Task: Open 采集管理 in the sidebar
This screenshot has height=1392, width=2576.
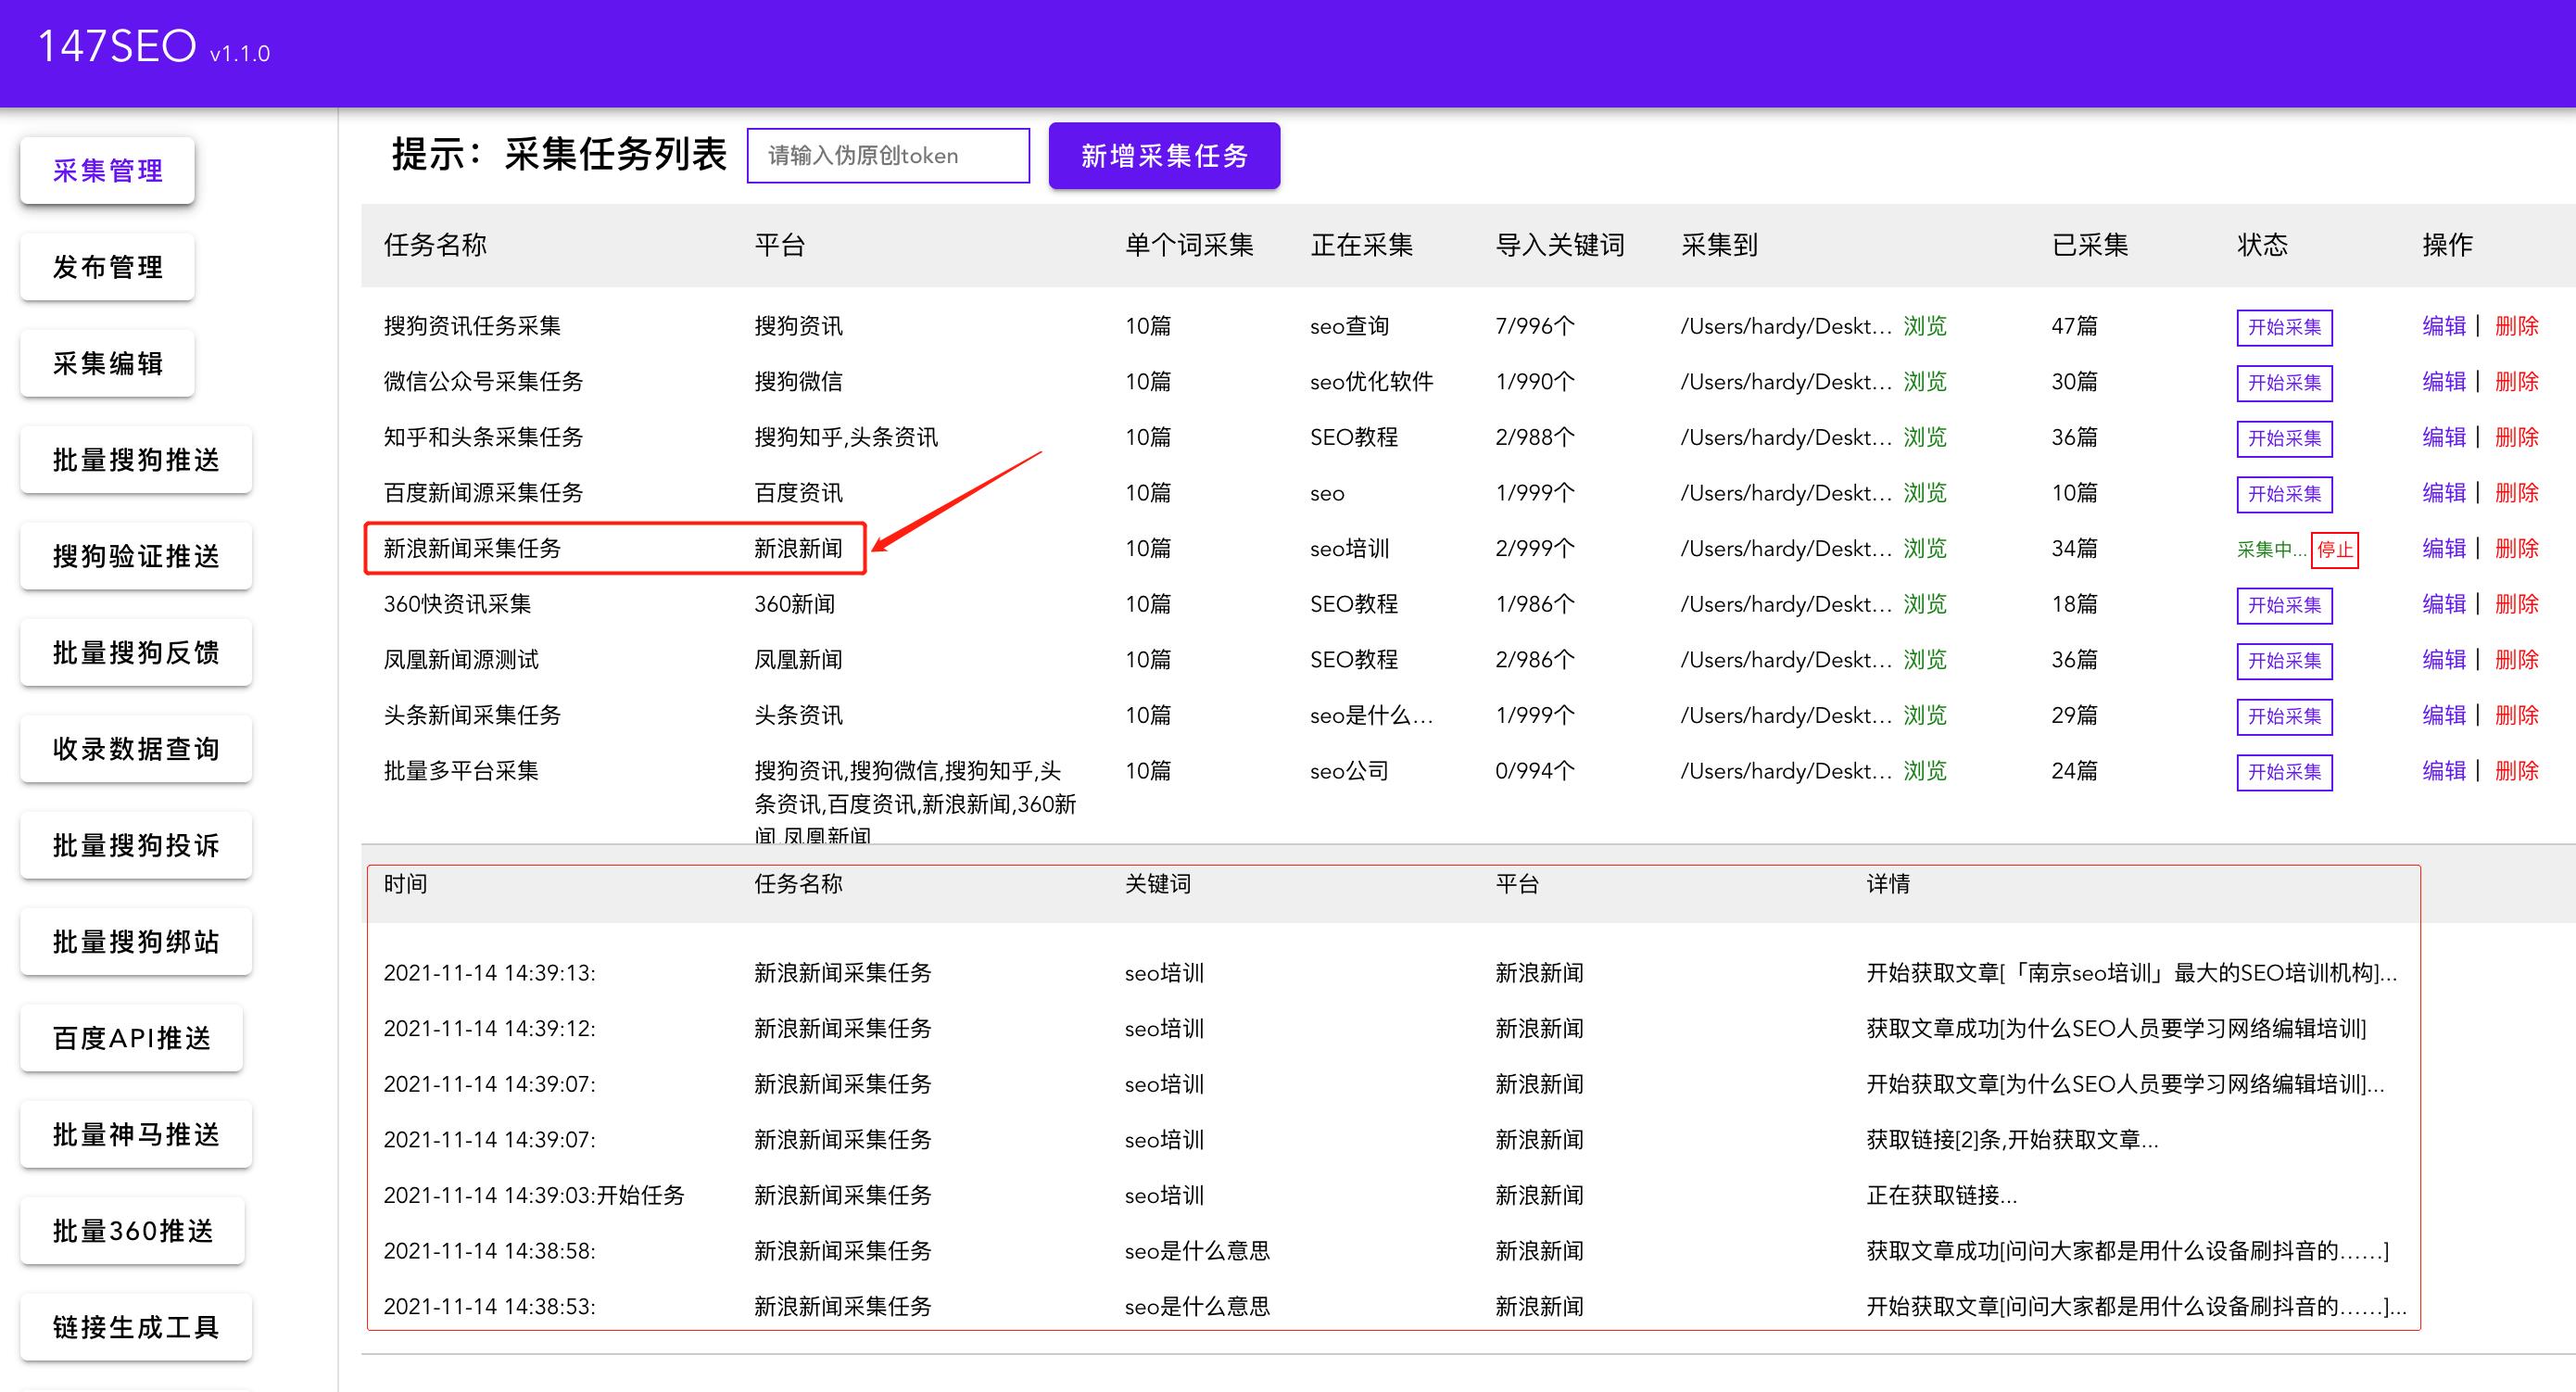Action: pyautogui.click(x=108, y=171)
